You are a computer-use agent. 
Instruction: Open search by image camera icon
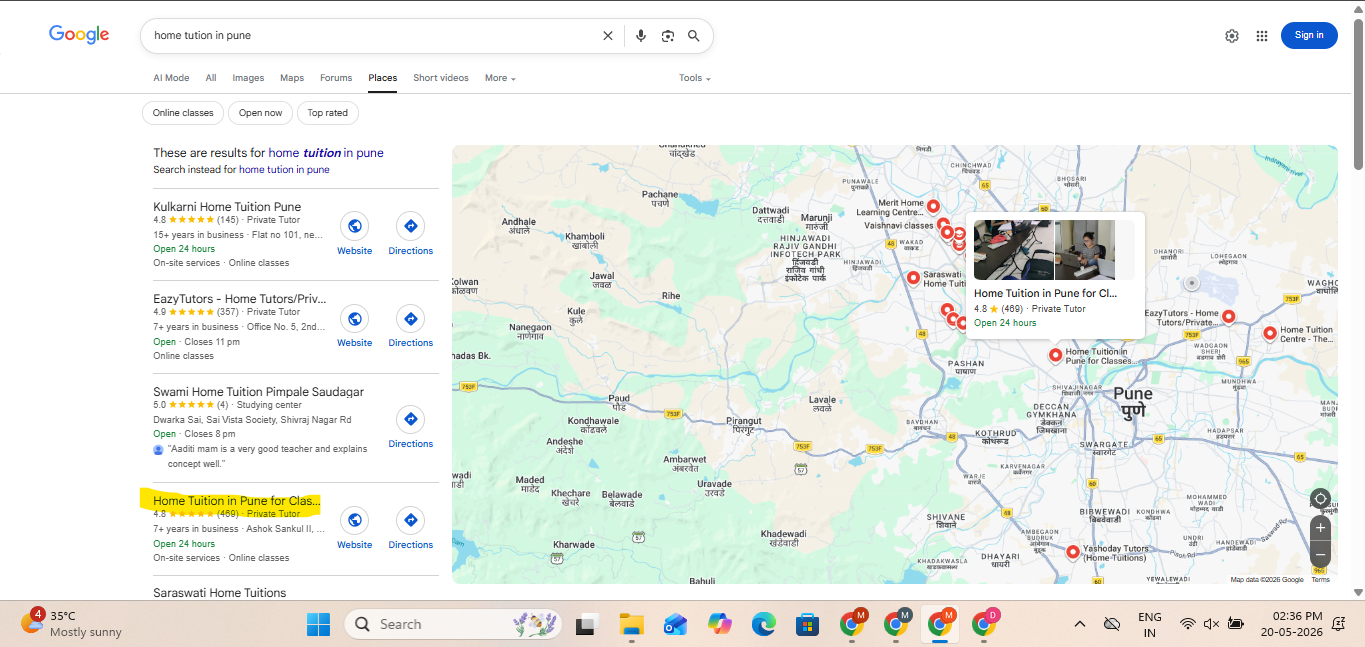coord(668,35)
